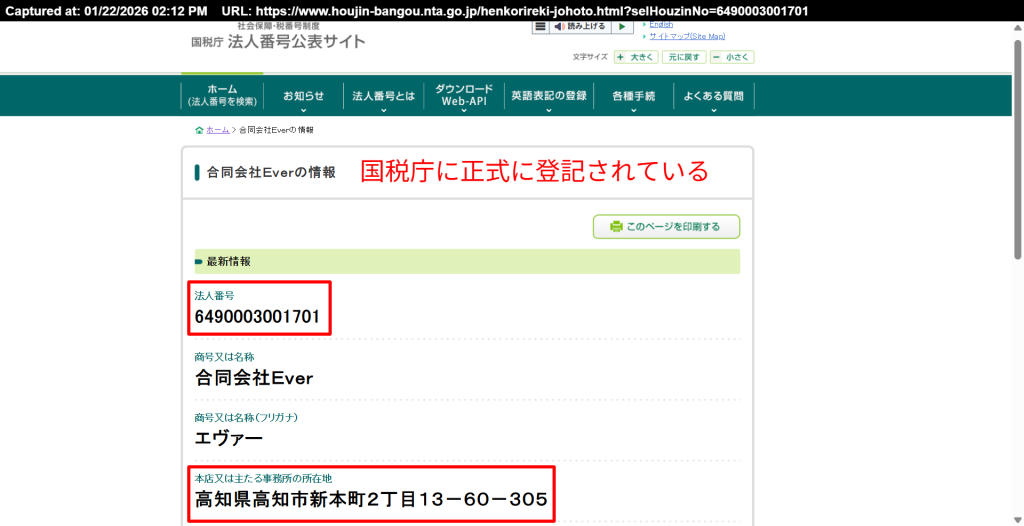
Task: Click the home icon in the breadcrumb
Action: tap(200, 130)
